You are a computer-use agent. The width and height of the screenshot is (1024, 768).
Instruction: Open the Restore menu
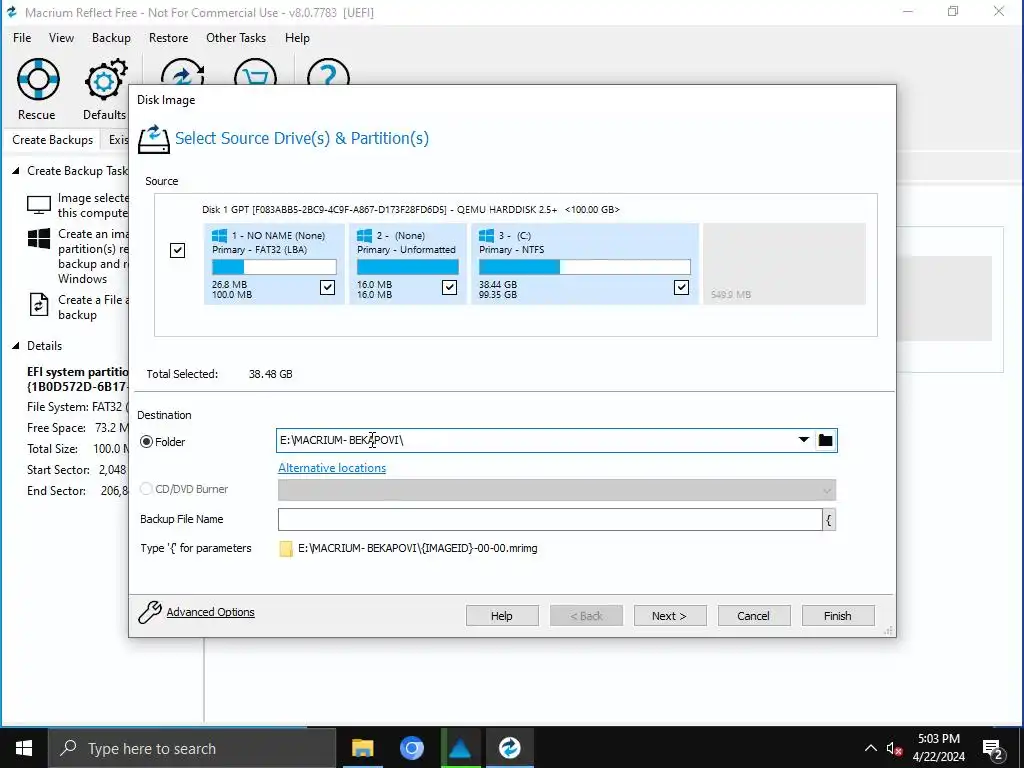pyautogui.click(x=168, y=38)
